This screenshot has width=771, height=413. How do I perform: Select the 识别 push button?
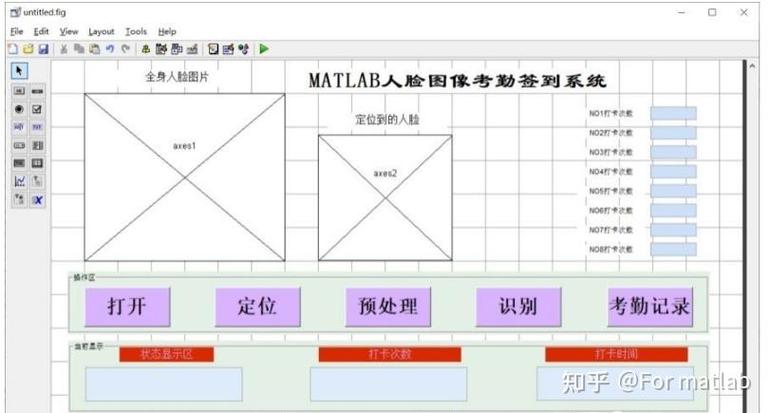coord(518,307)
